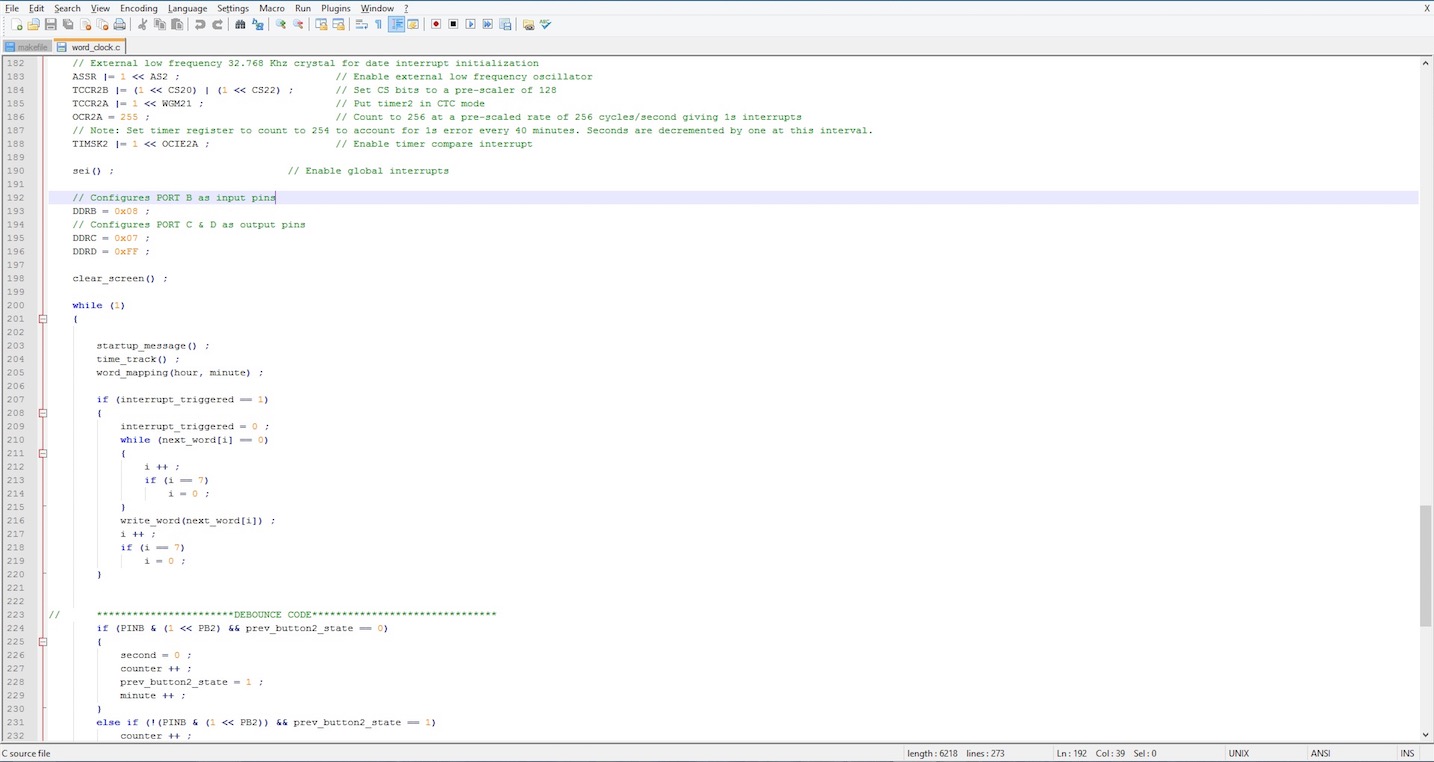Start macro recording with the red Record icon

[436, 25]
